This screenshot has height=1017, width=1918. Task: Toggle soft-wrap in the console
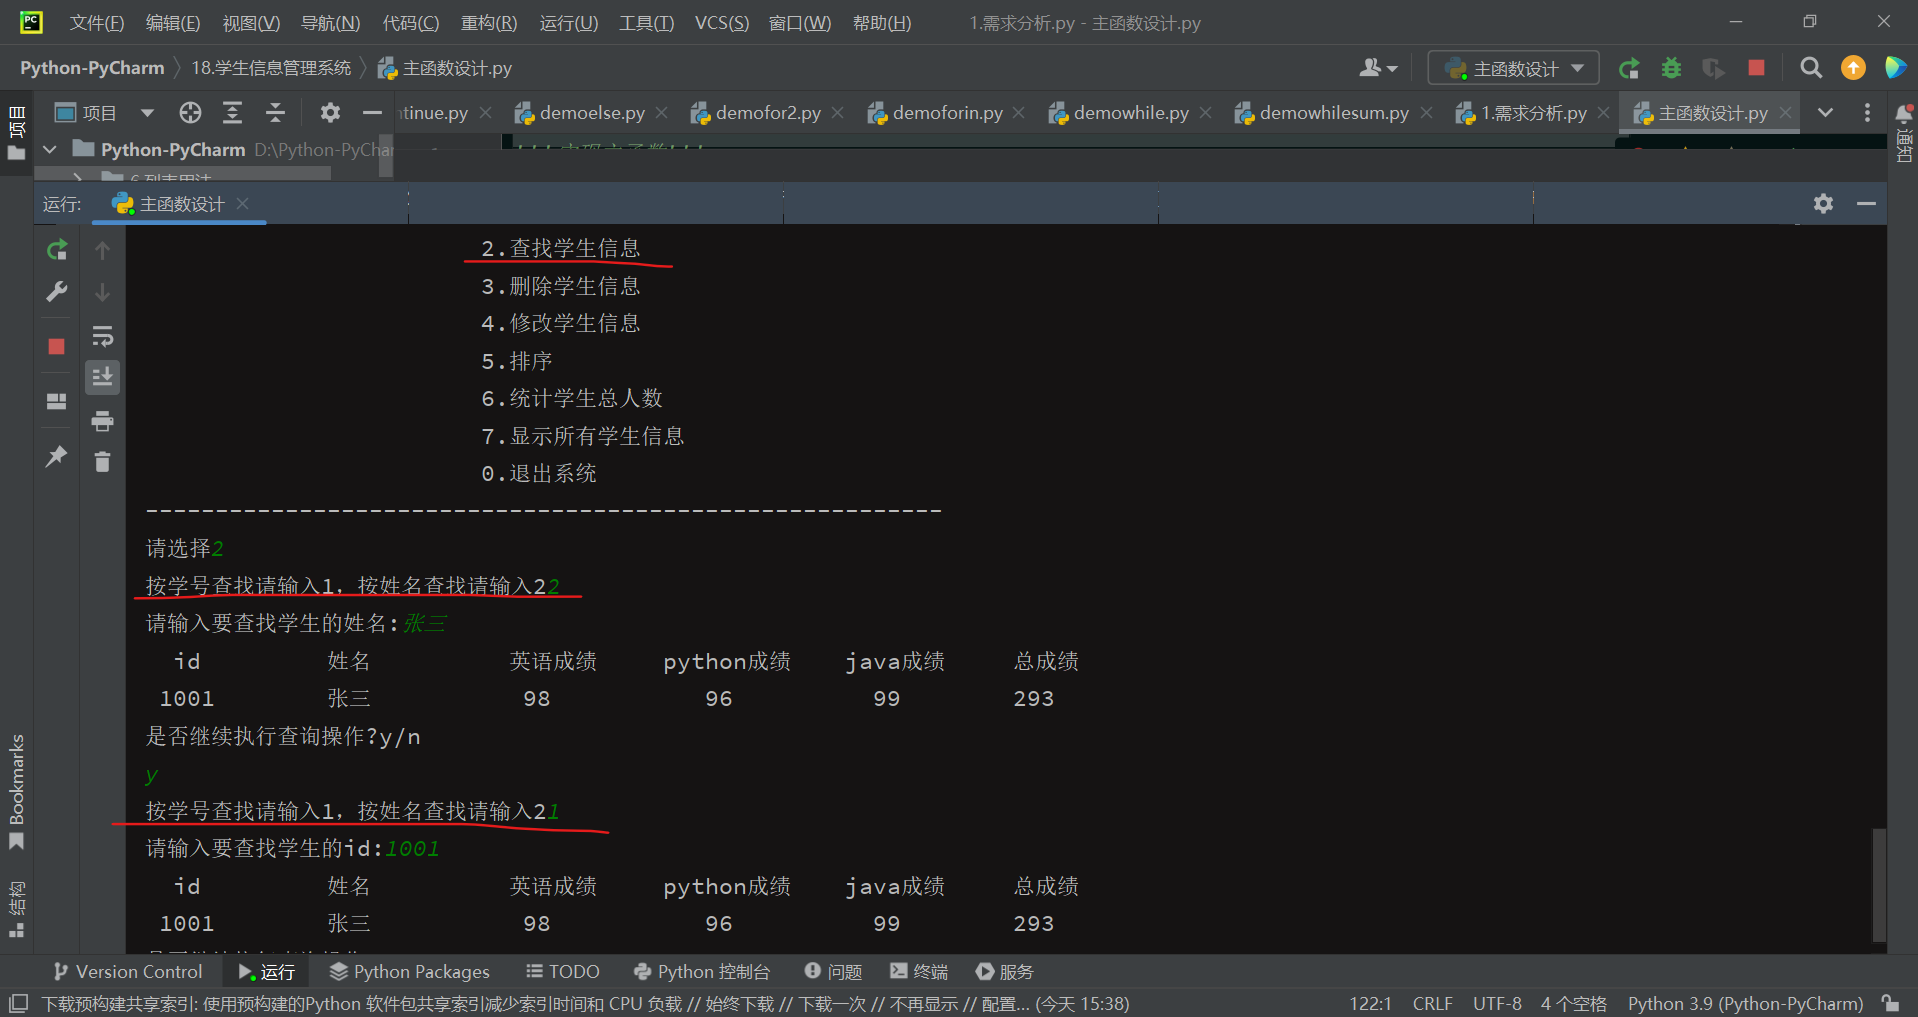click(x=102, y=336)
